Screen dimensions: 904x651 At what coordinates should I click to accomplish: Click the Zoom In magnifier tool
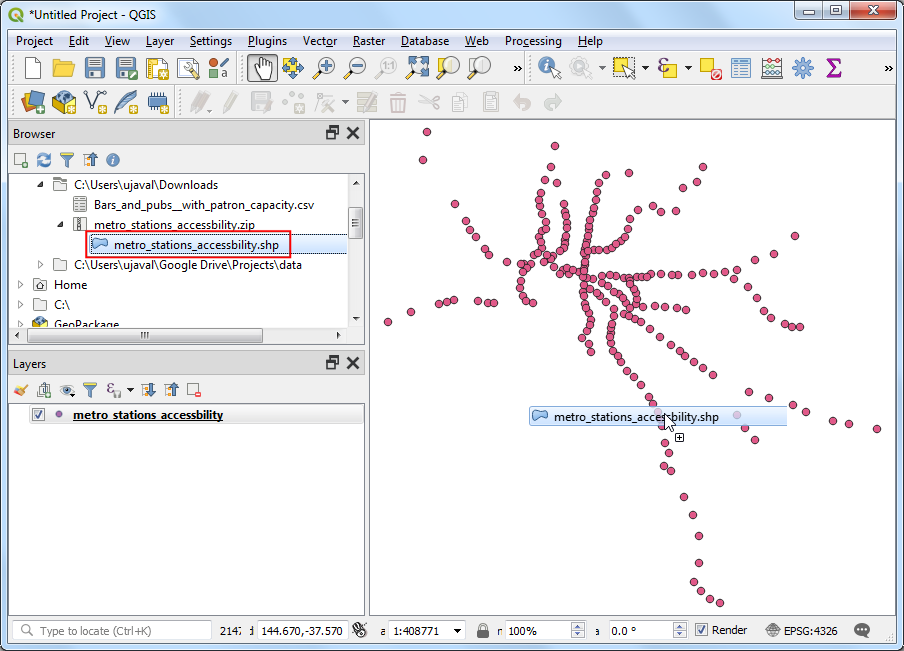pos(324,68)
